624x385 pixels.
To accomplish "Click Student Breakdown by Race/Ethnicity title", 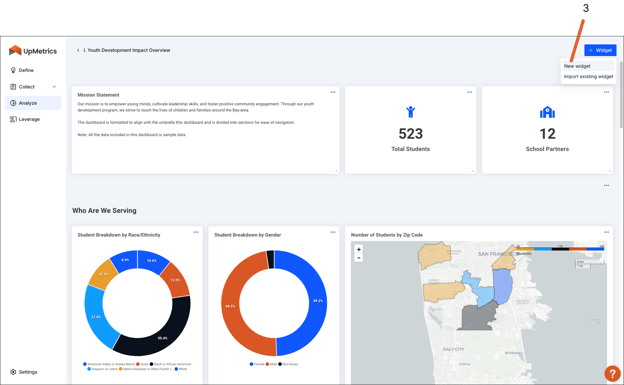I will click(x=119, y=235).
